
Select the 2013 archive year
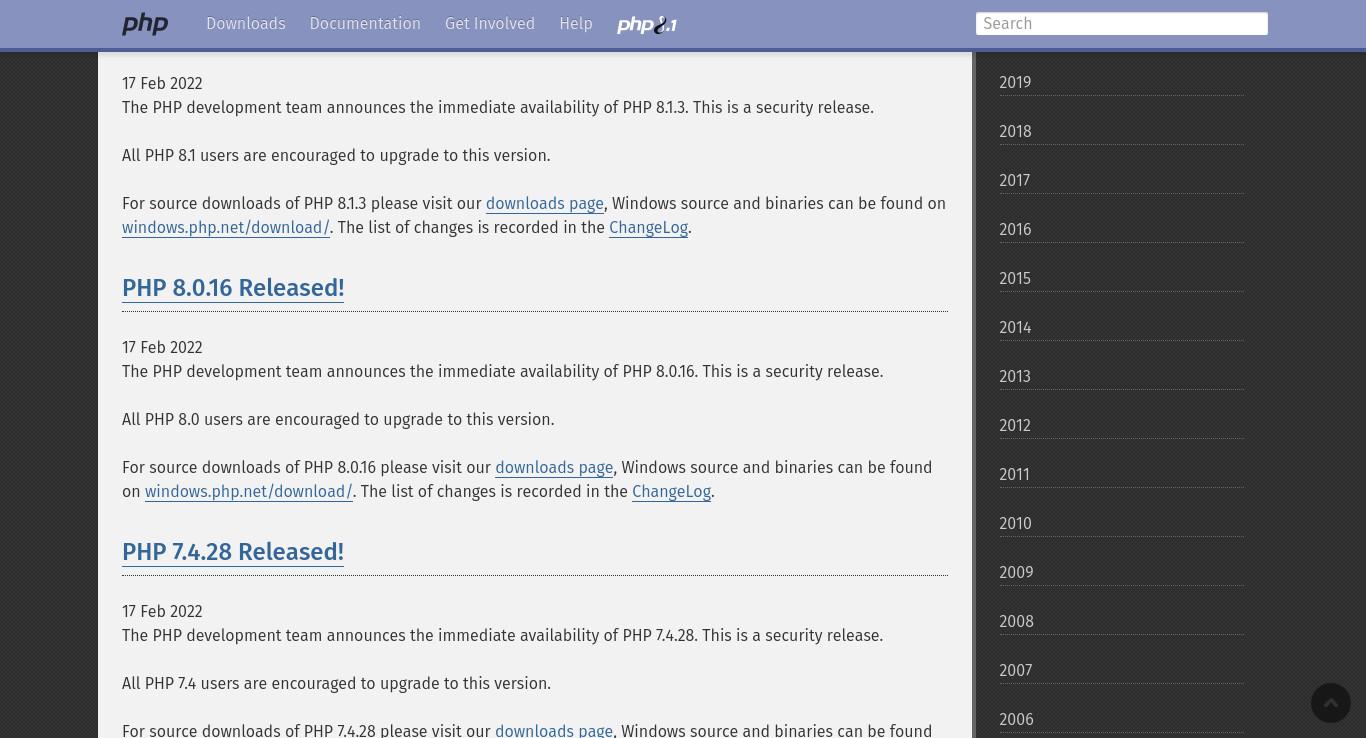pos(1122,377)
